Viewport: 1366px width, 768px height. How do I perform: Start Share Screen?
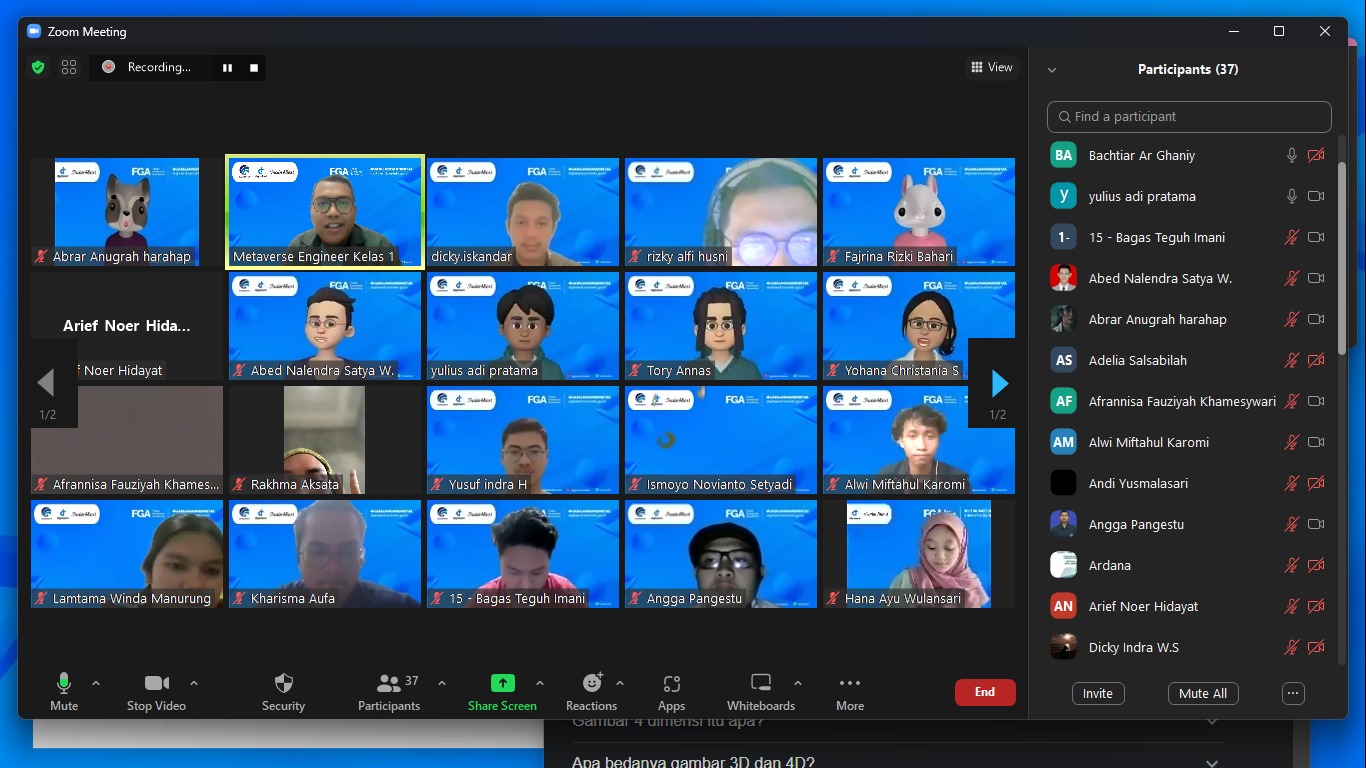tap(502, 691)
